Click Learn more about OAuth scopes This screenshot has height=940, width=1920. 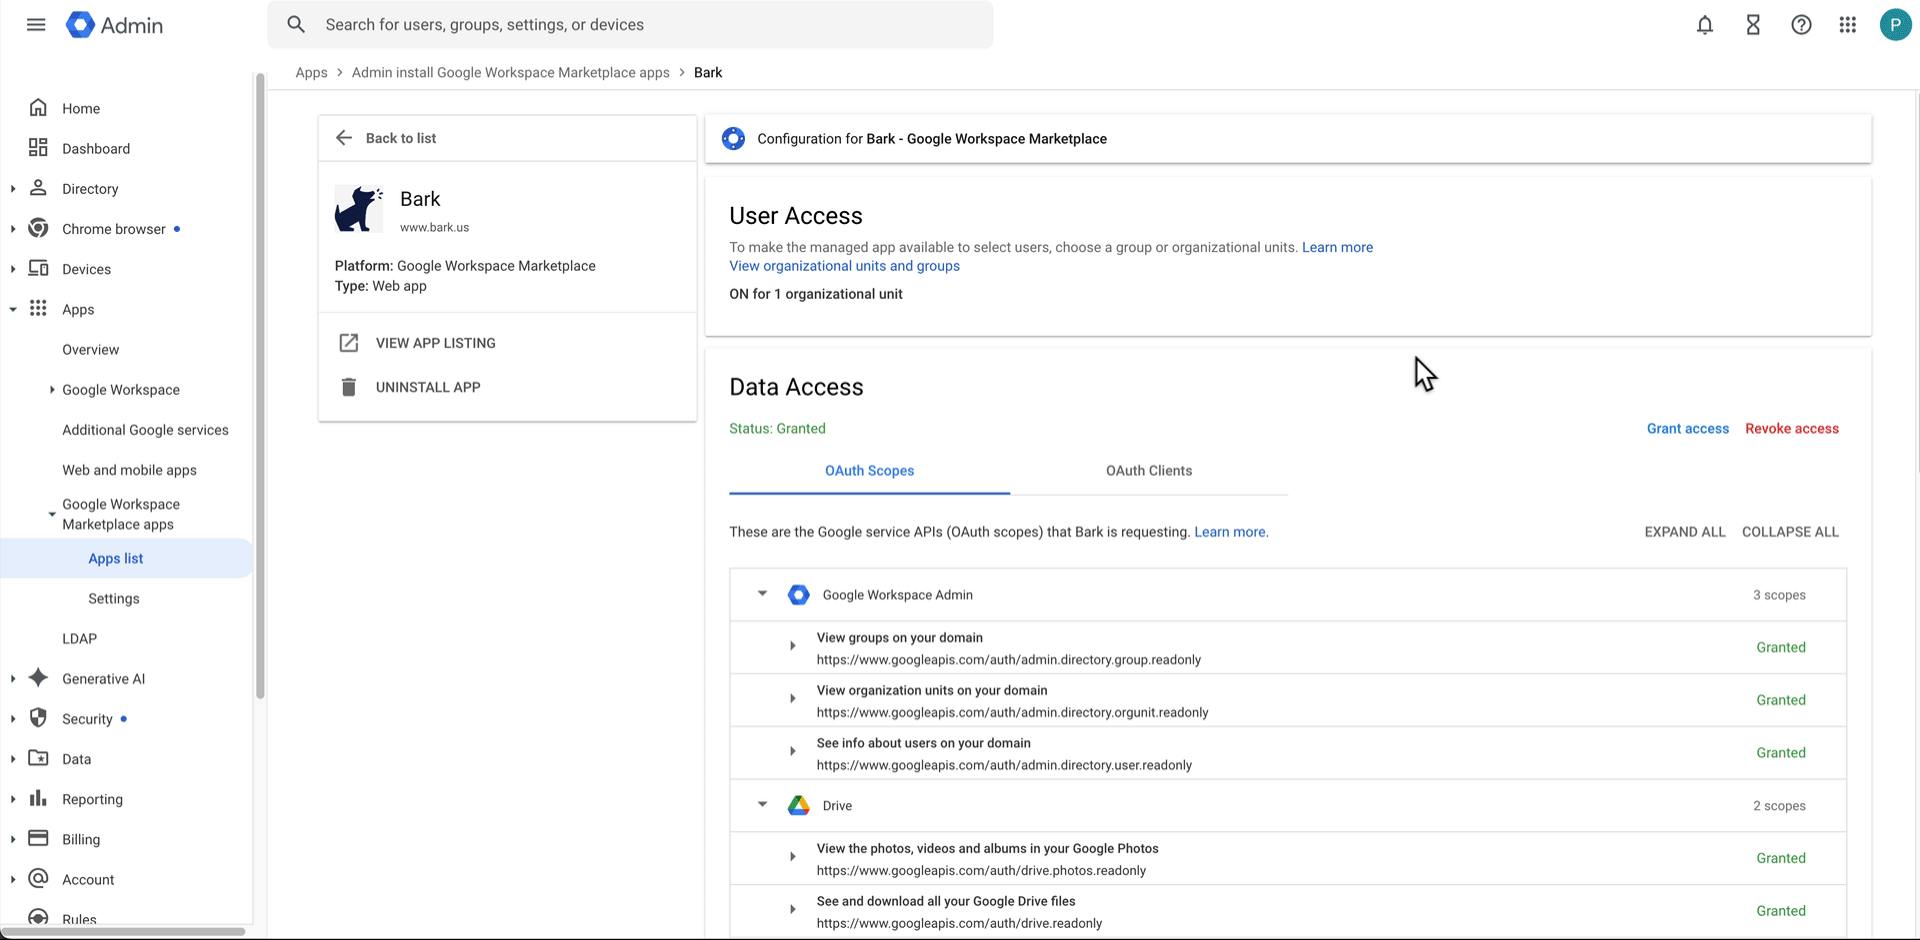pos(1231,532)
